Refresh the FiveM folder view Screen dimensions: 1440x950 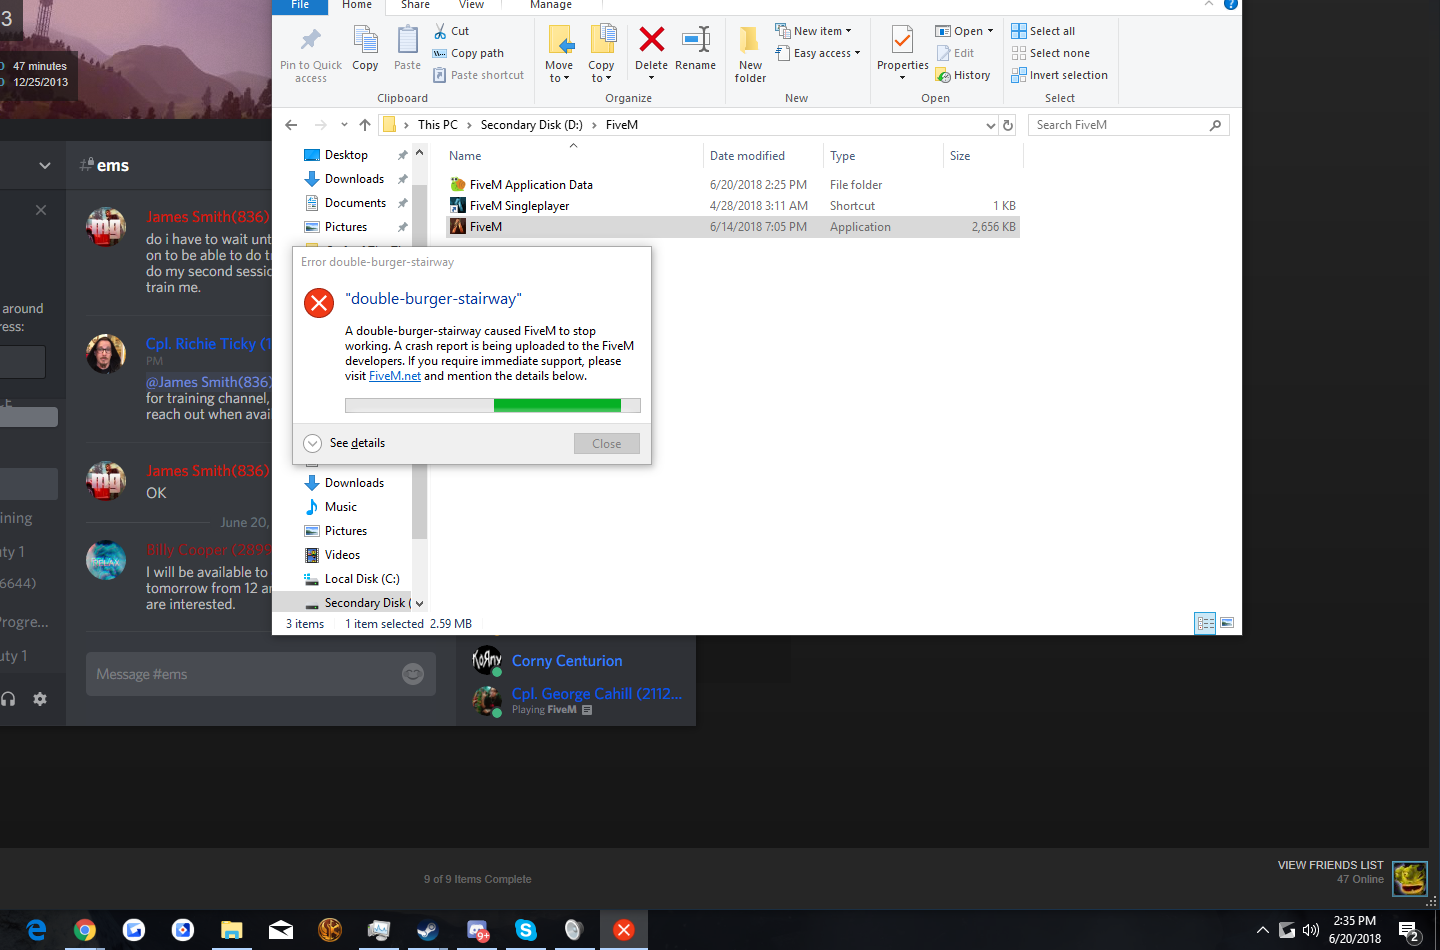pyautogui.click(x=1008, y=125)
